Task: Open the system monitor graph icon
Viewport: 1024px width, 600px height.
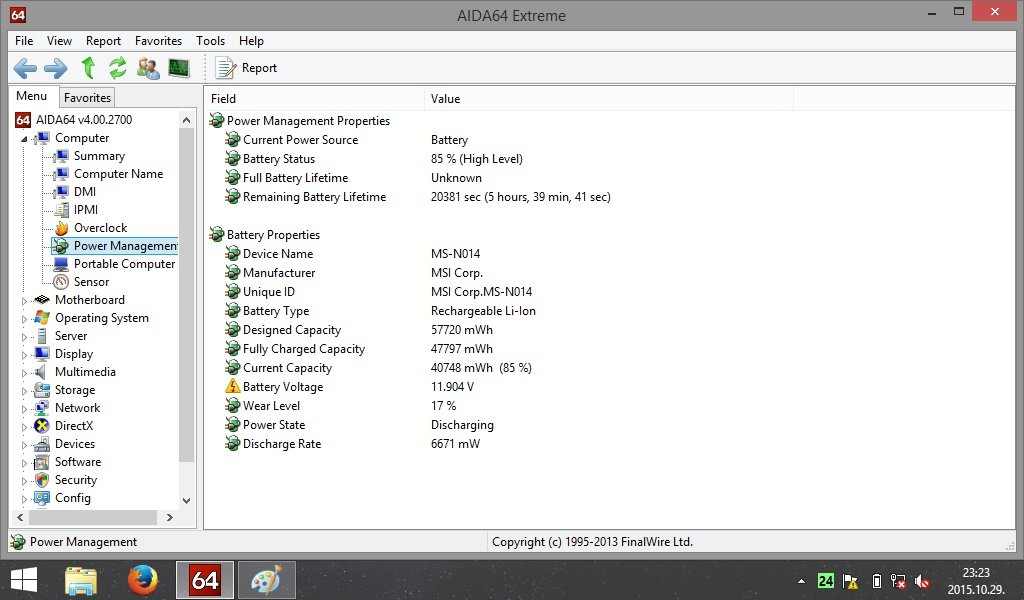Action: point(178,68)
